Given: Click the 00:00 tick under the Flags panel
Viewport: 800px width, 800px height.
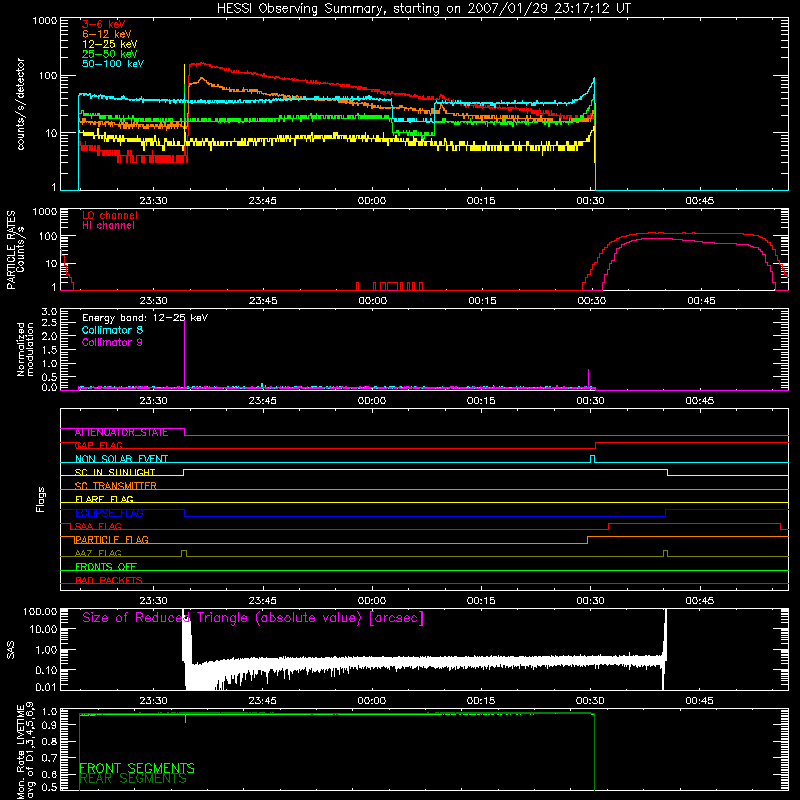Looking at the screenshot, I should click(372, 601).
